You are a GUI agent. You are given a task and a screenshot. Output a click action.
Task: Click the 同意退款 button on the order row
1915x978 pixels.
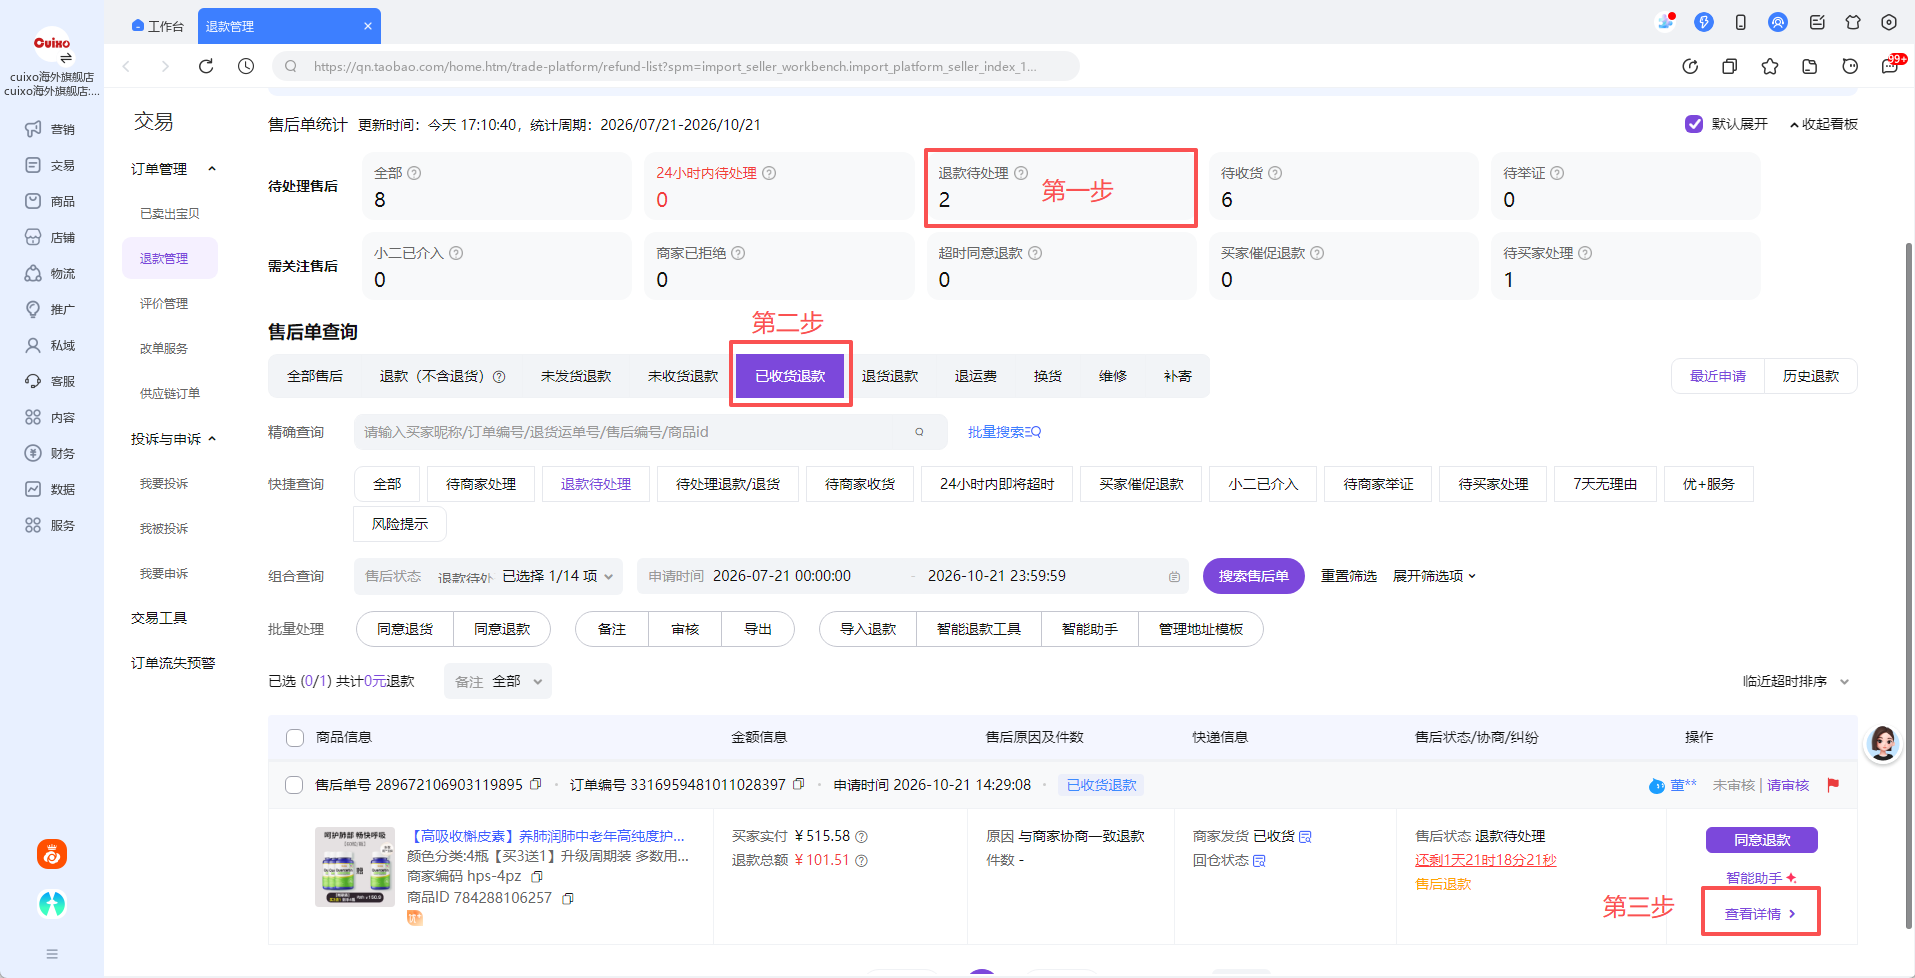1761,840
